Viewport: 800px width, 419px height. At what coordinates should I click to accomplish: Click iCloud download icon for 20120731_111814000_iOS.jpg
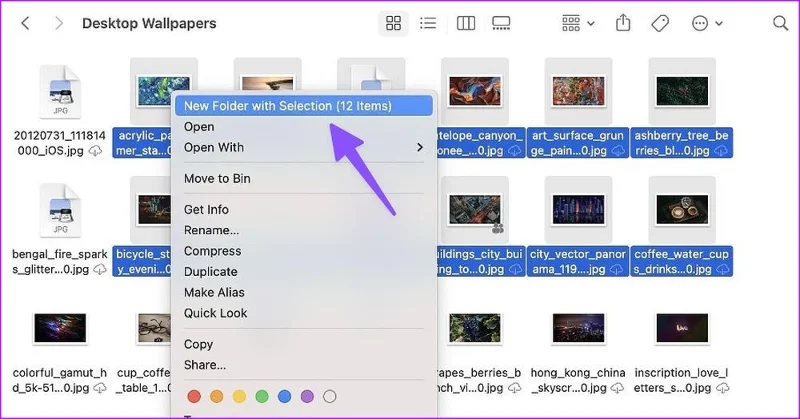point(95,151)
